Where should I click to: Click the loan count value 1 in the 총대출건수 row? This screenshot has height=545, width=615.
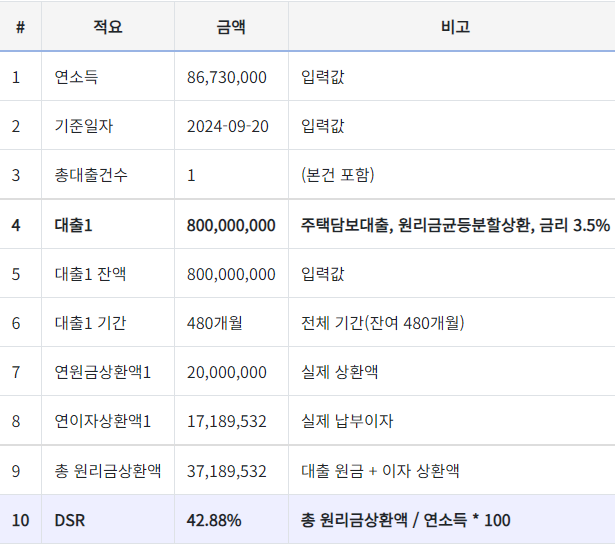click(x=191, y=175)
